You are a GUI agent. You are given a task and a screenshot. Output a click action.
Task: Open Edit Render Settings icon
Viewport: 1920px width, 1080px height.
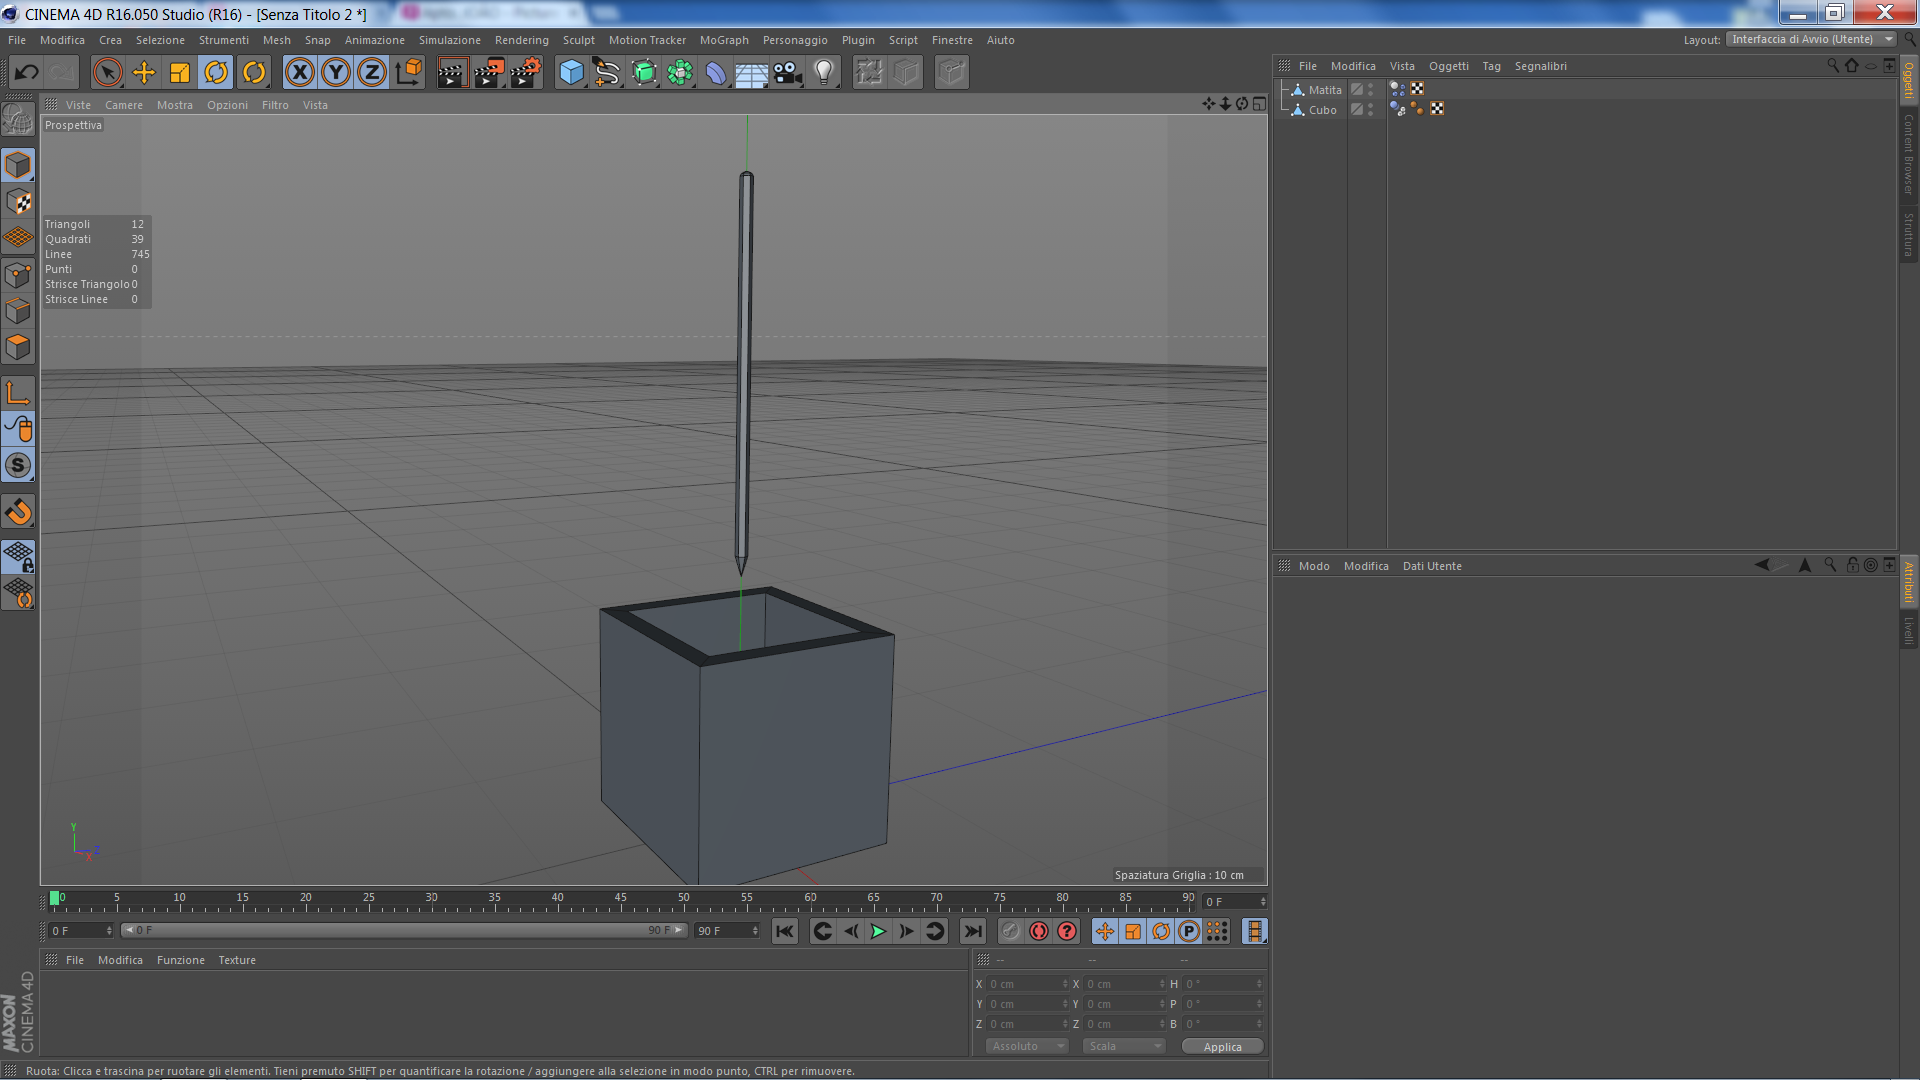[526, 72]
